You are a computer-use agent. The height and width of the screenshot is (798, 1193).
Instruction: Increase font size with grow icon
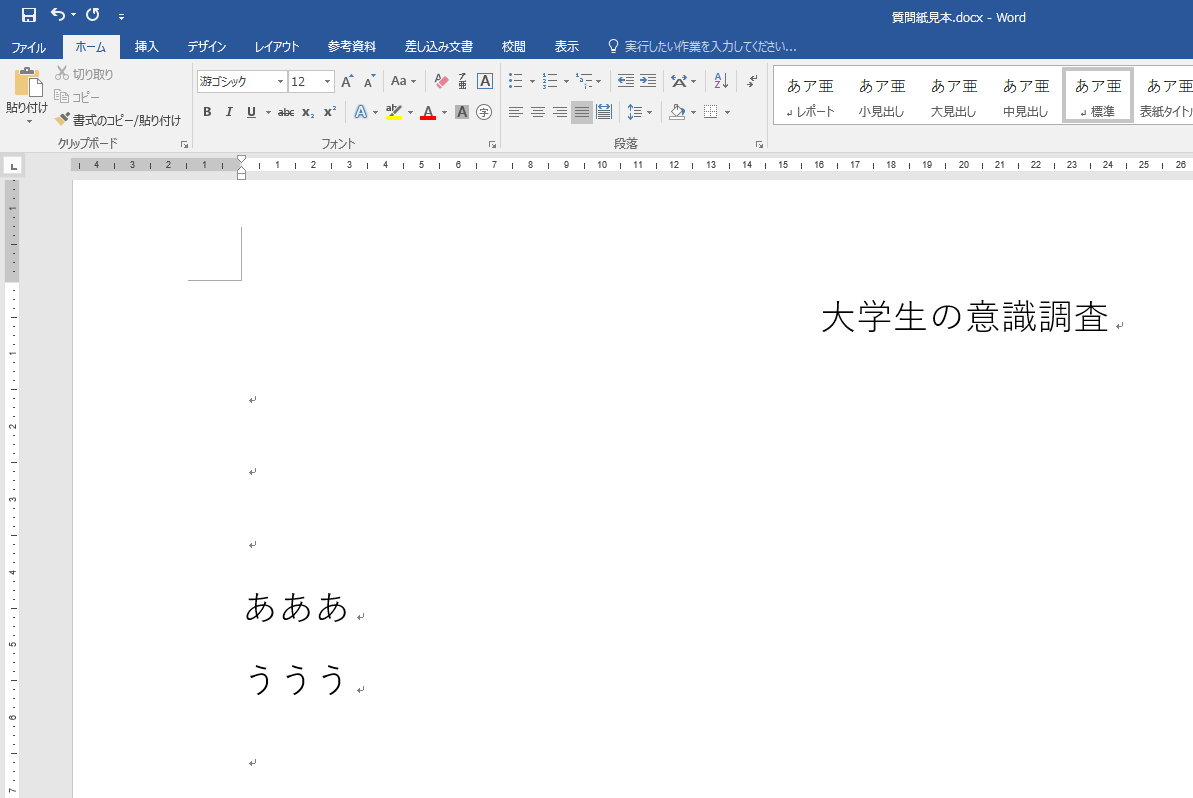pos(347,81)
